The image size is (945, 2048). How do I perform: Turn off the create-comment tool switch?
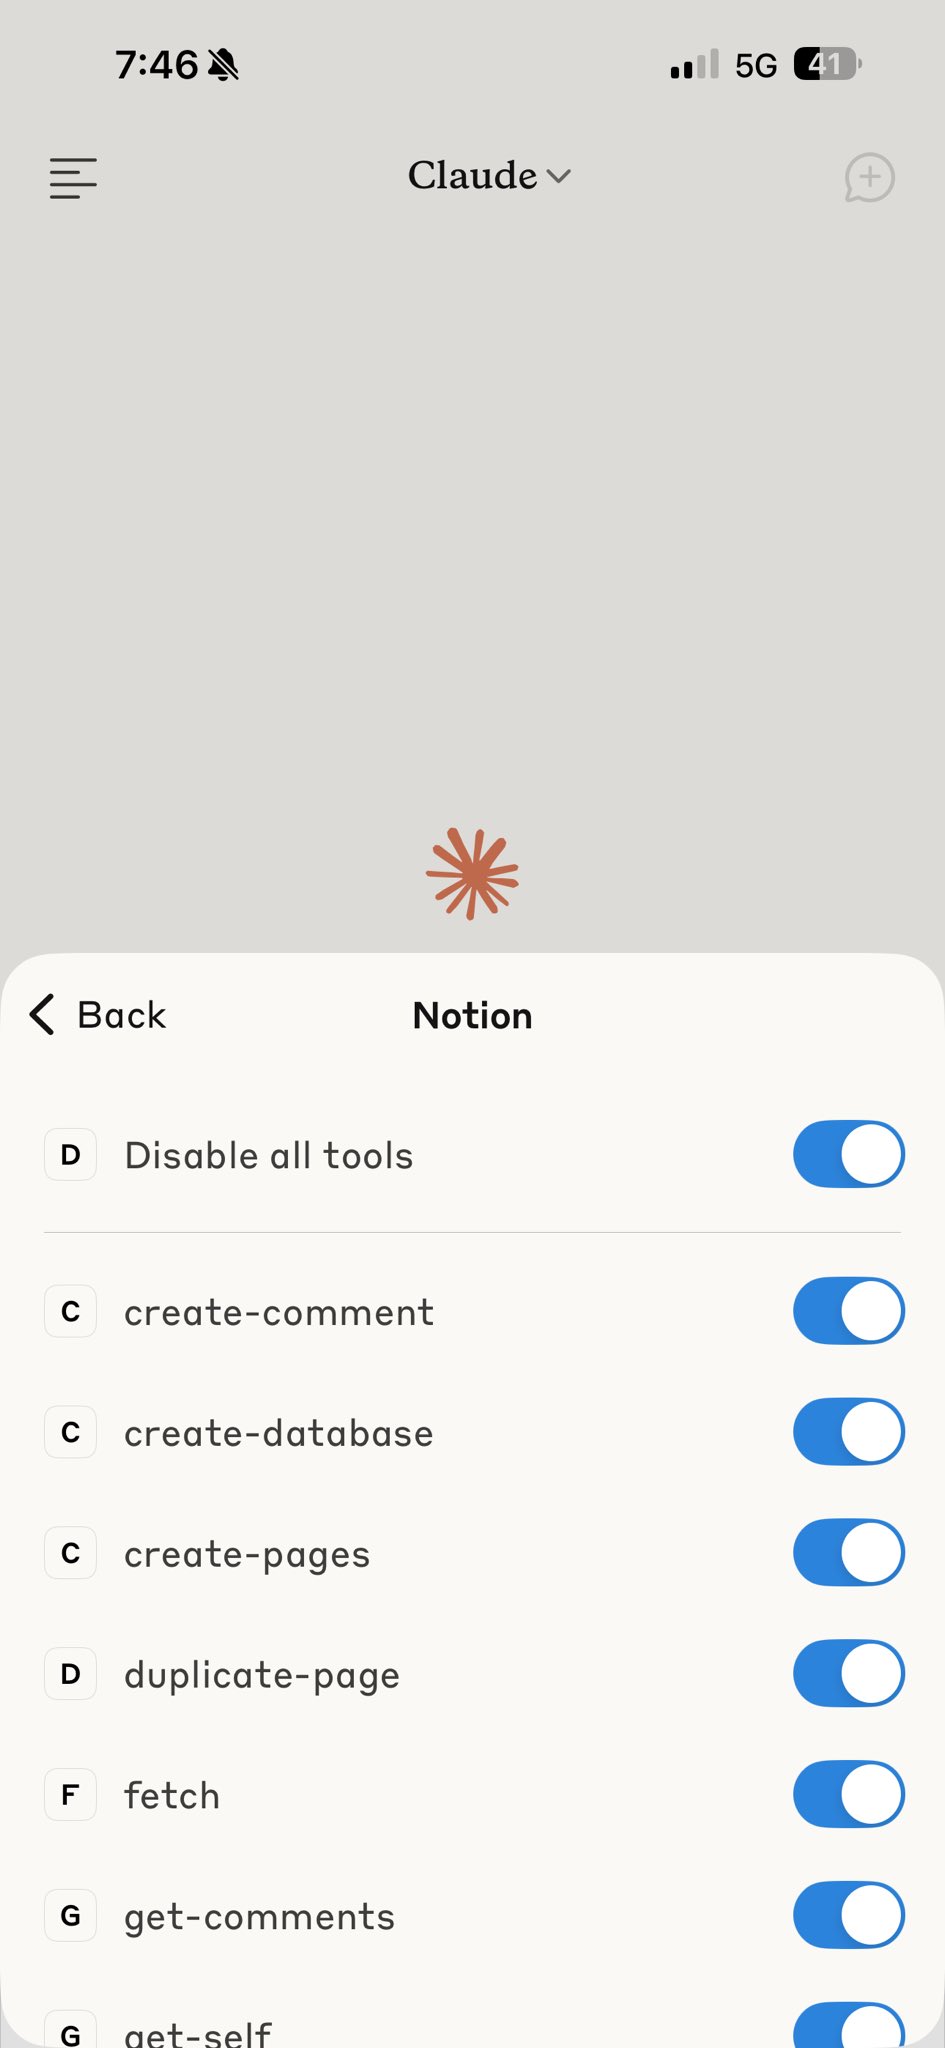848,1311
